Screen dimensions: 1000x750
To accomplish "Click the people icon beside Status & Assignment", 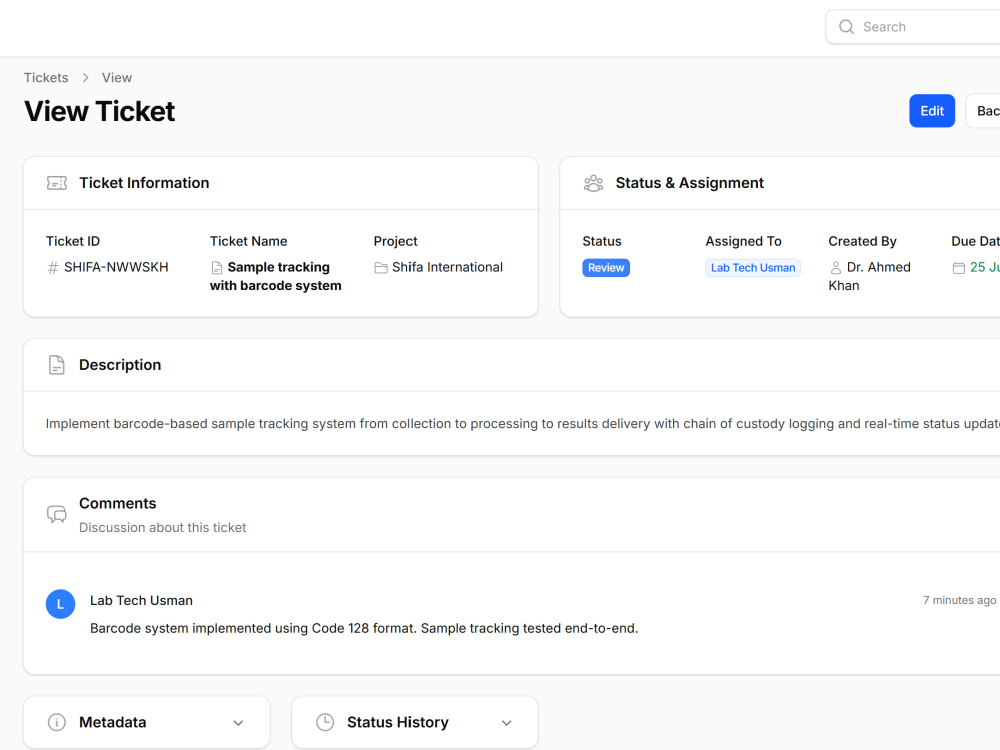I will [593, 183].
